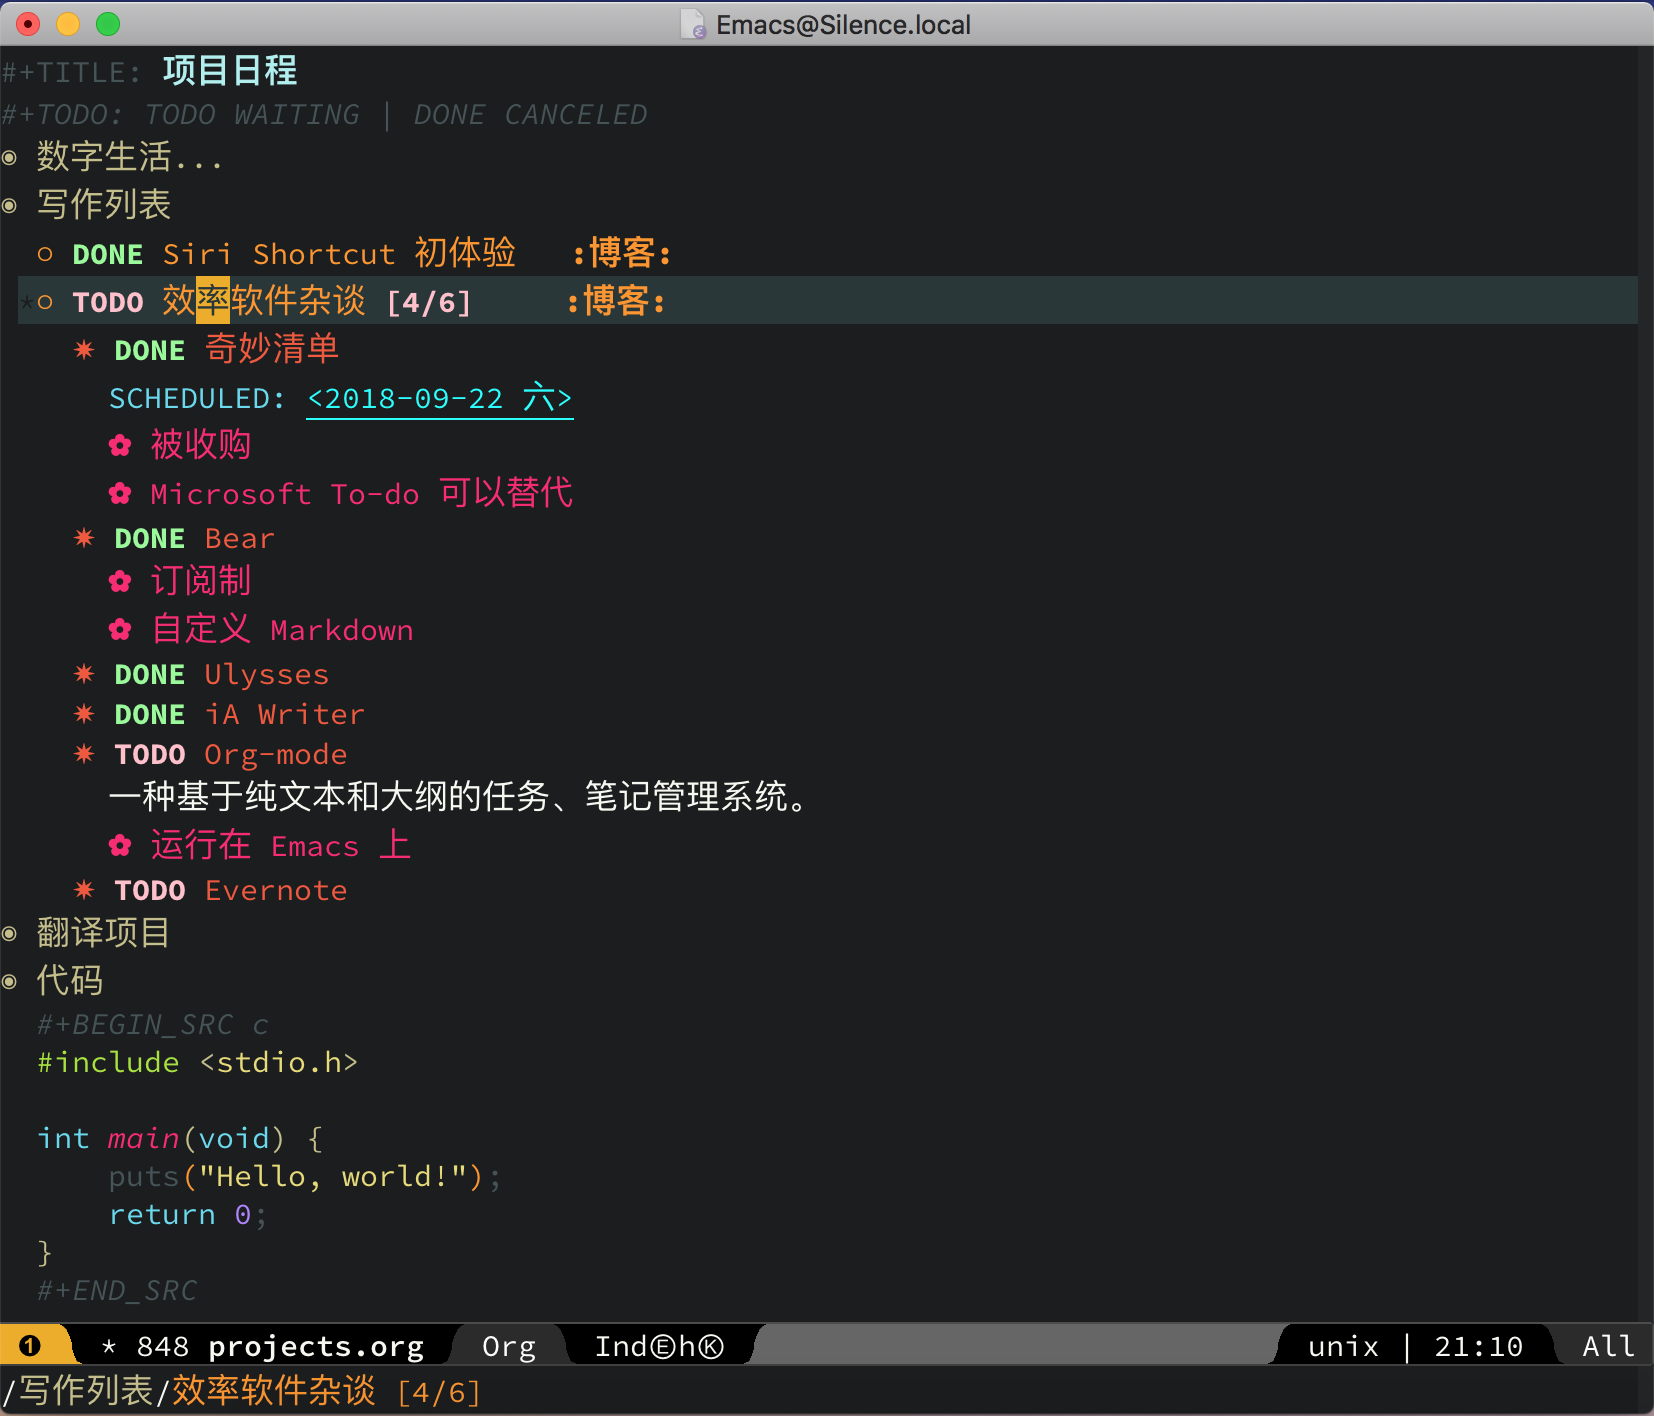Click the Ind minor mode indicators
1654x1416 pixels.
point(659,1347)
